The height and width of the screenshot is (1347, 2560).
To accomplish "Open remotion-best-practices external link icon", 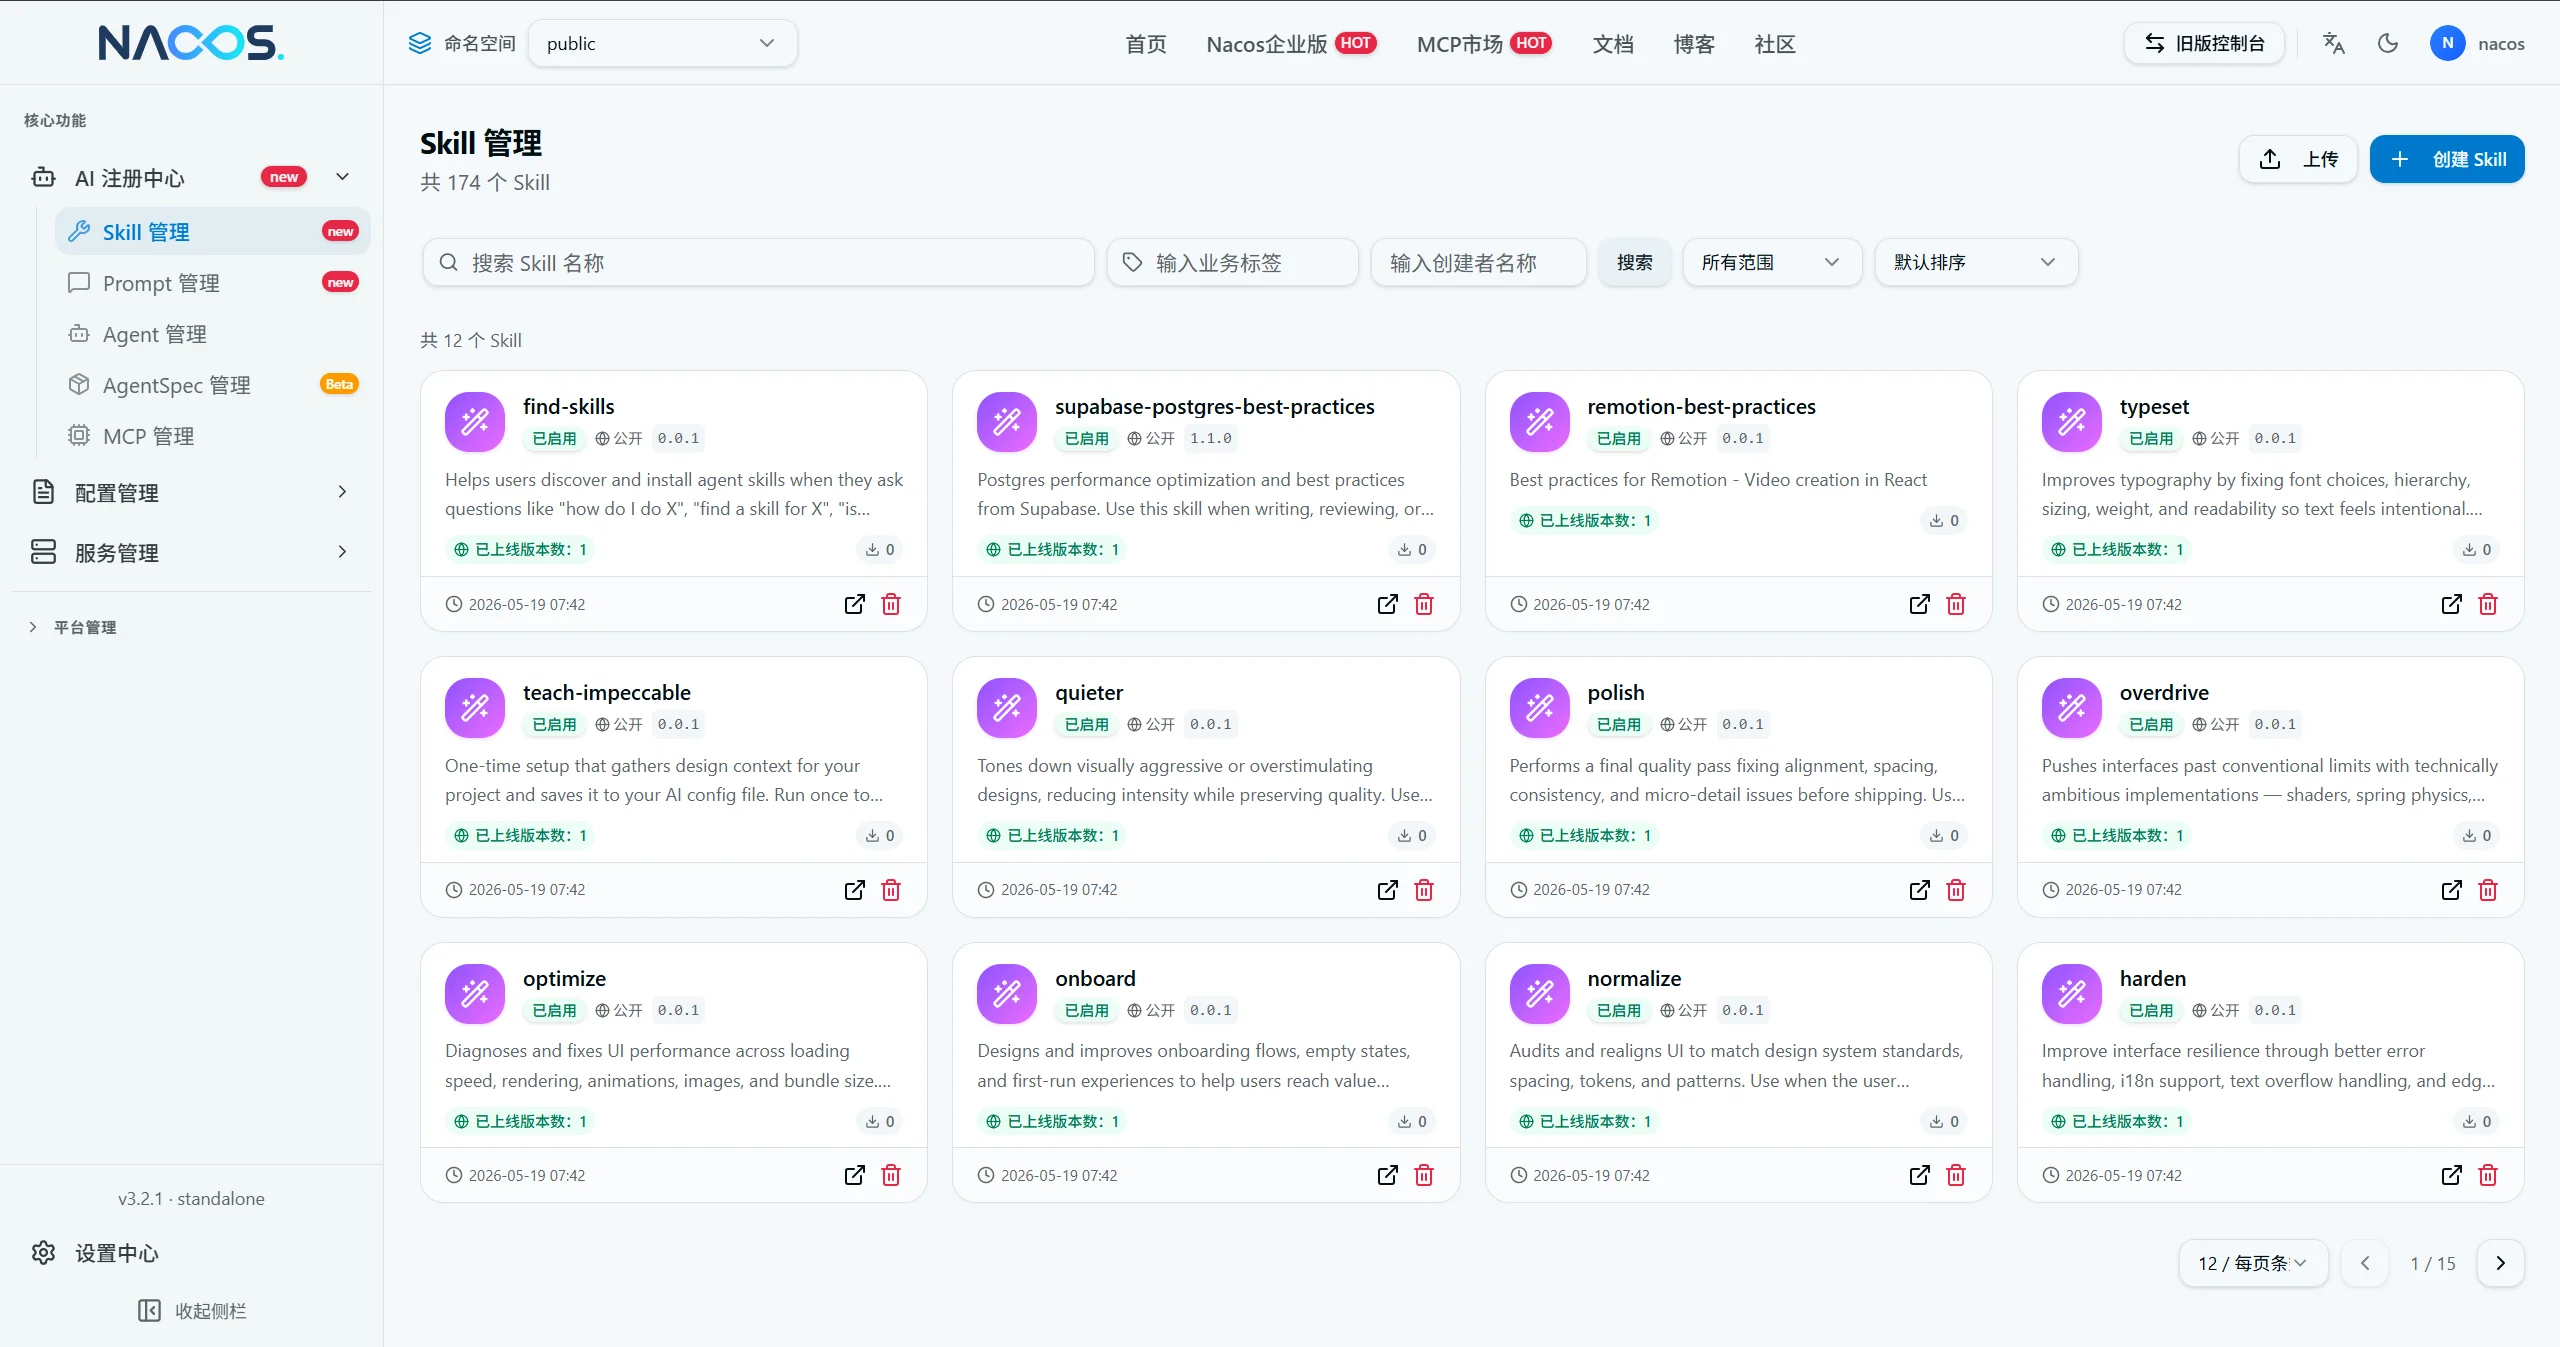I will click(1919, 604).
